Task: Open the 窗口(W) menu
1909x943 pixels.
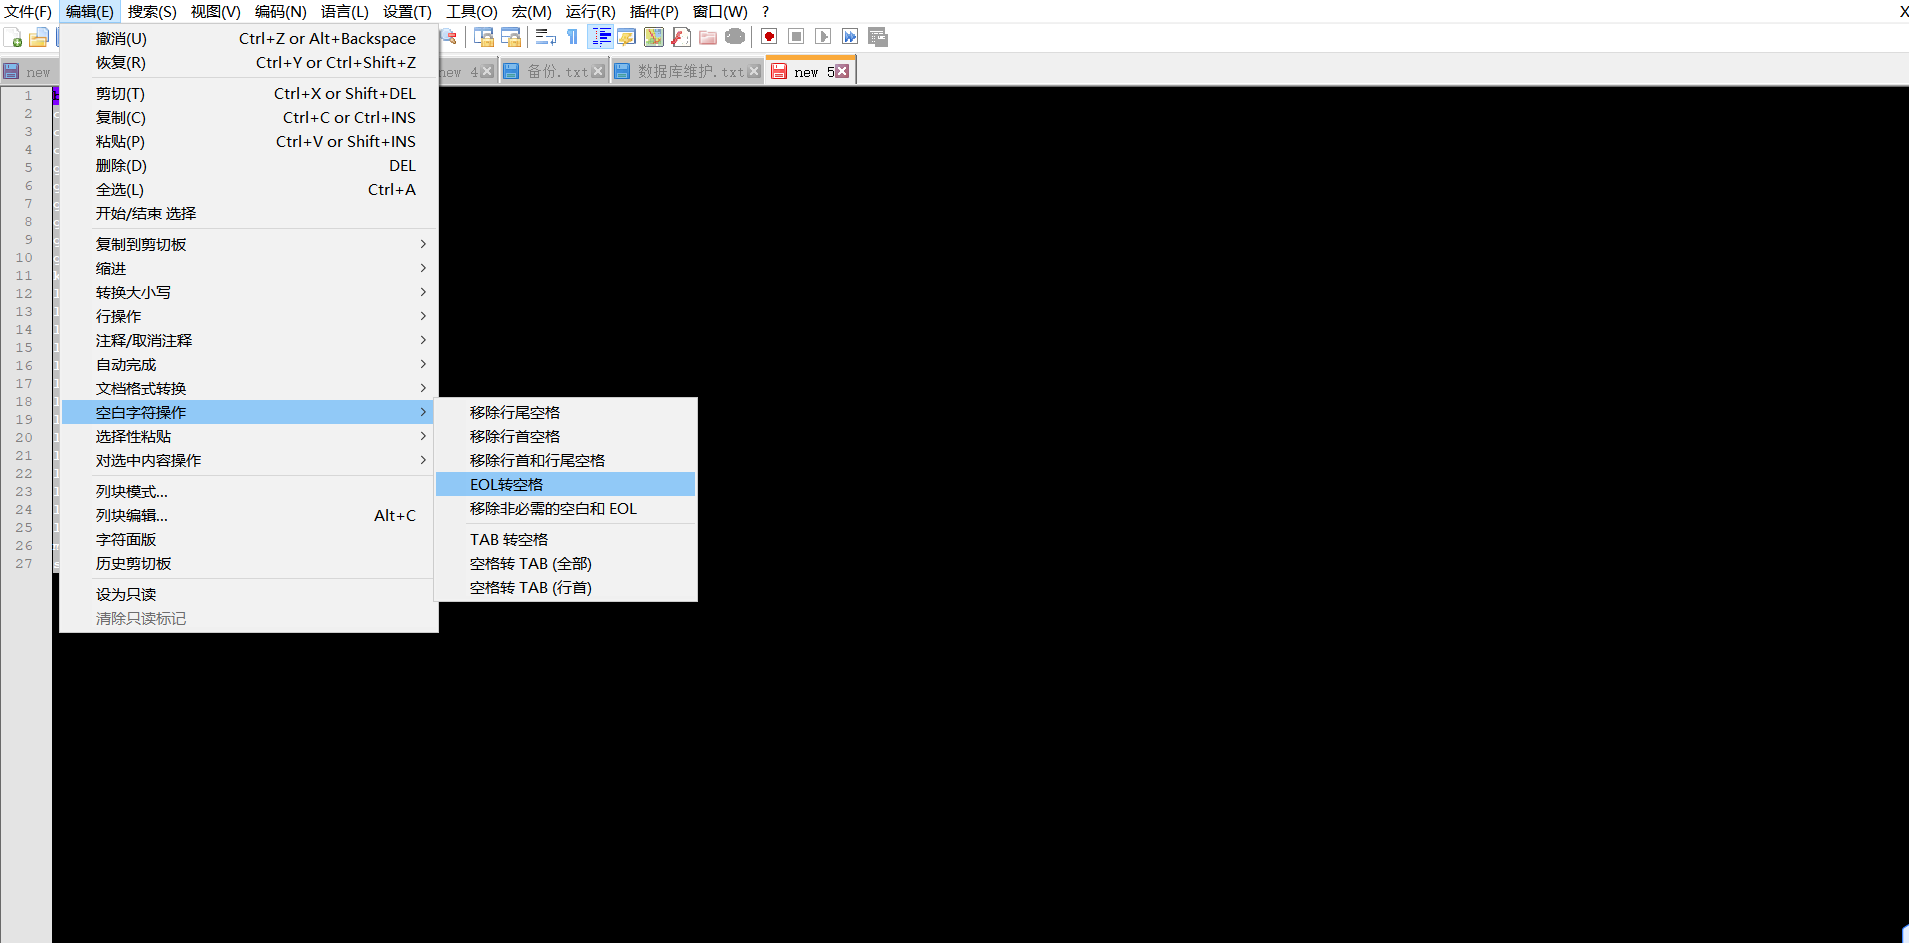Action: [720, 11]
